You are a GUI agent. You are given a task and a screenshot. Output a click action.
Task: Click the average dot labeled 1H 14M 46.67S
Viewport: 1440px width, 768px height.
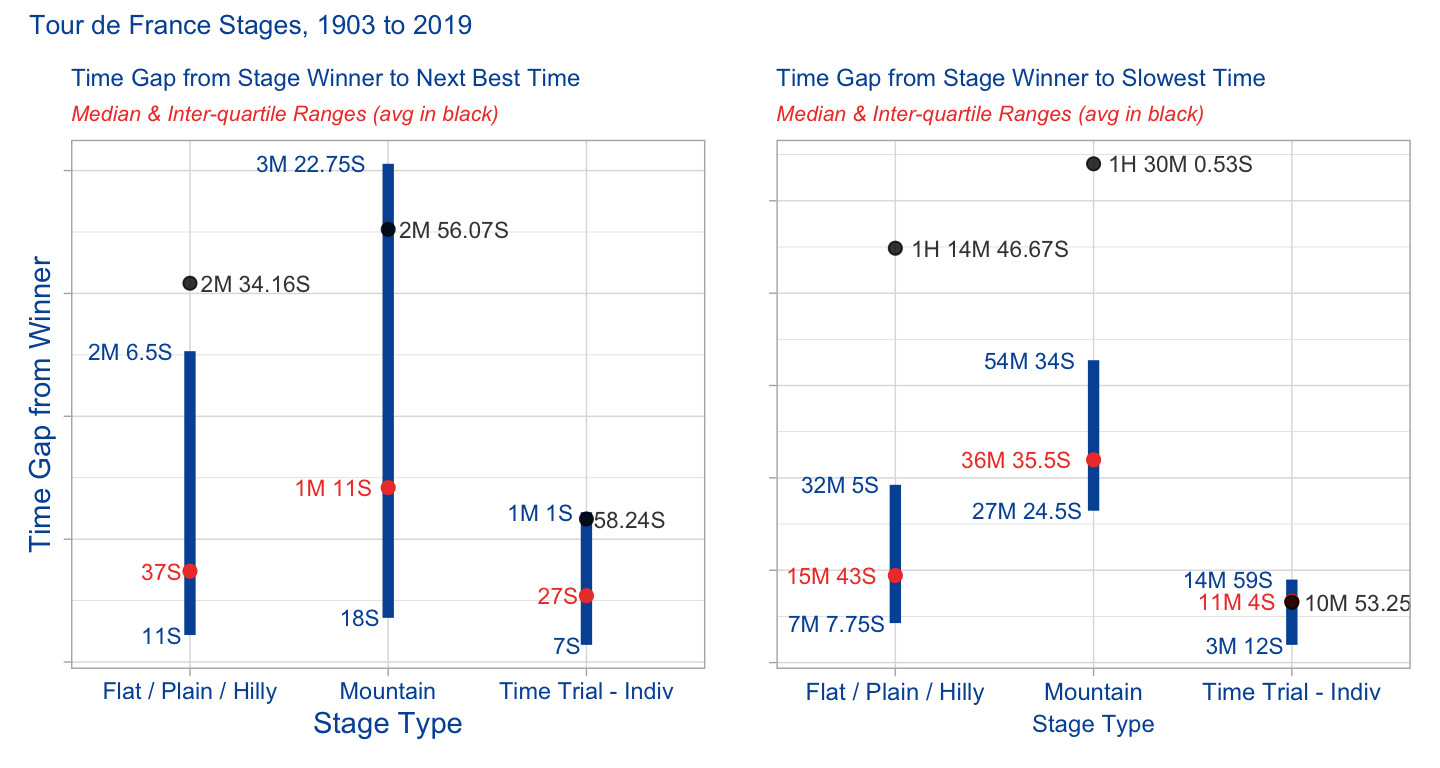coord(895,248)
